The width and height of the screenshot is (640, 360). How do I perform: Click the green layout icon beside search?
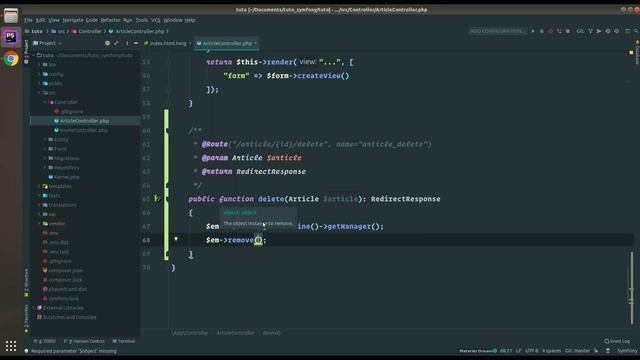pos(627,31)
